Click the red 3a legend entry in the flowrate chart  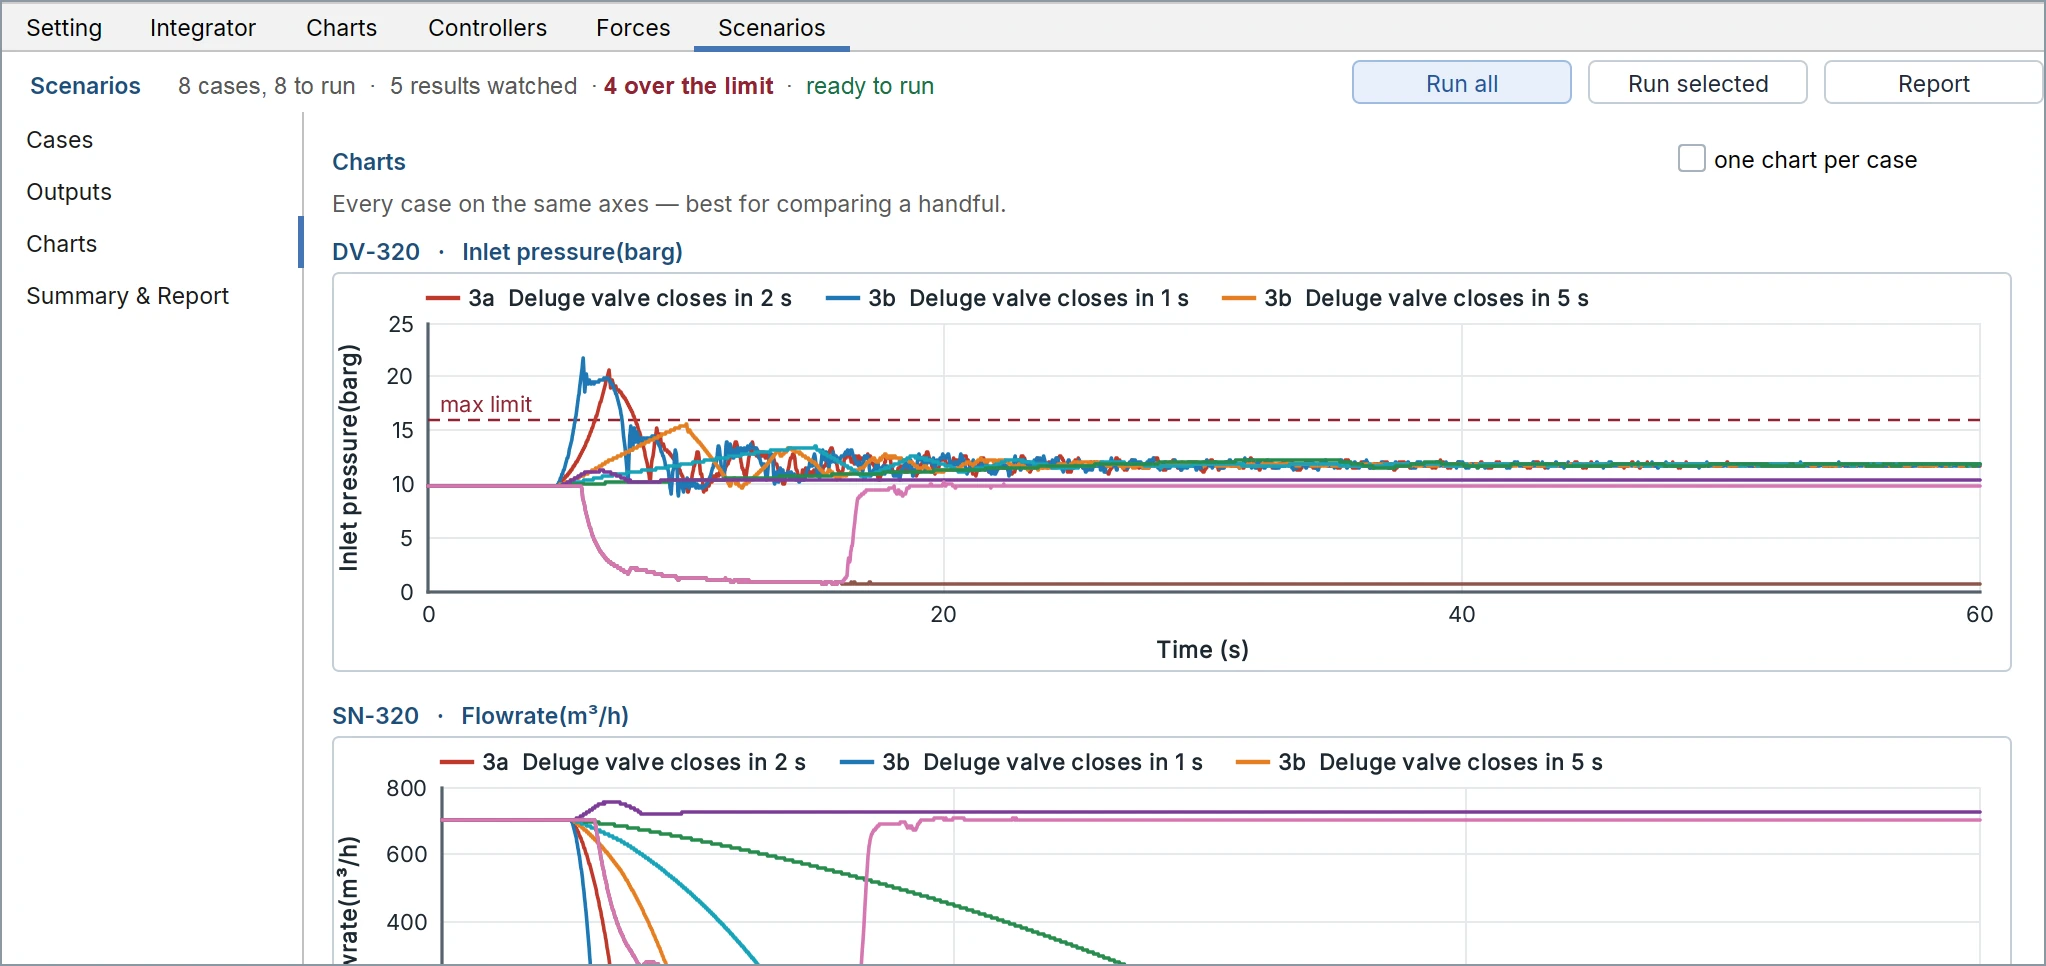(x=623, y=762)
